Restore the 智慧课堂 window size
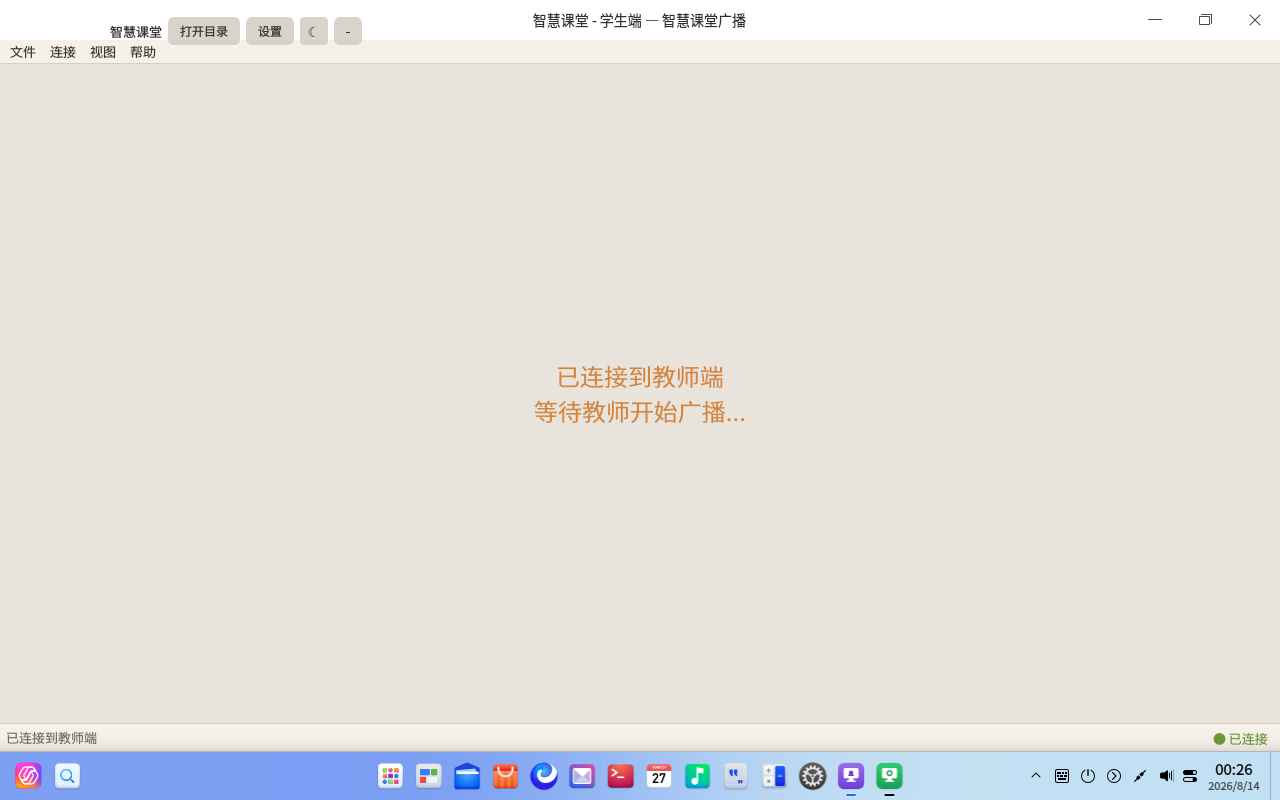 tap(1205, 20)
